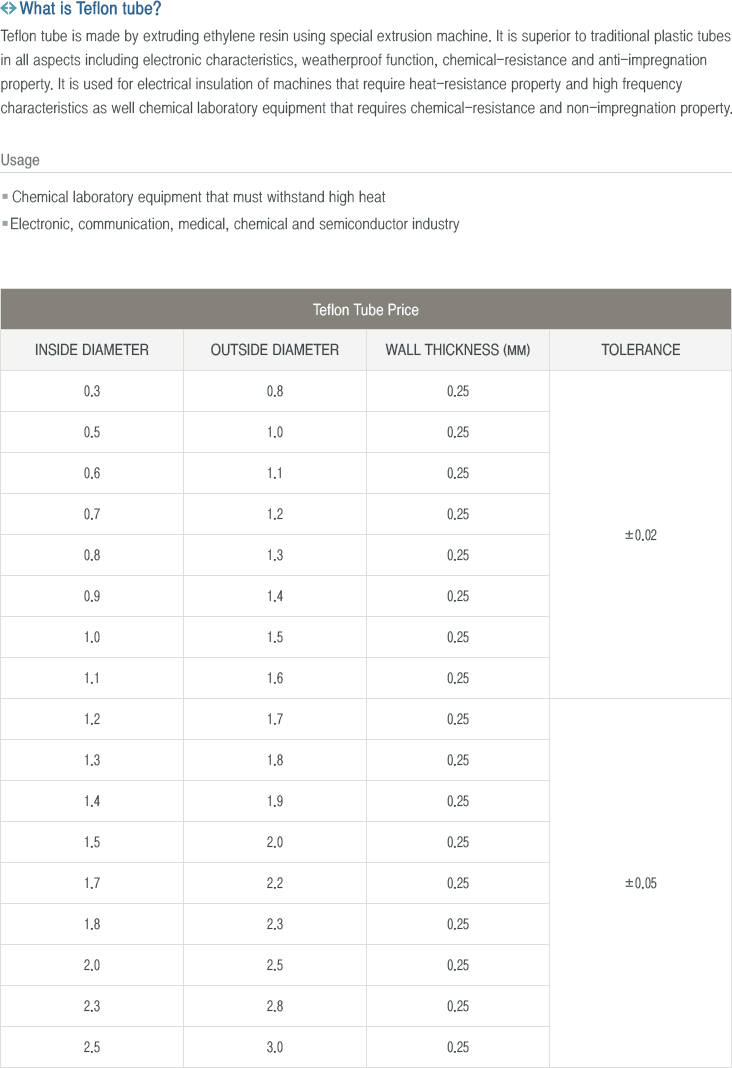
Task: Click the INSIDE DIAMETER column header
Action: 92,350
